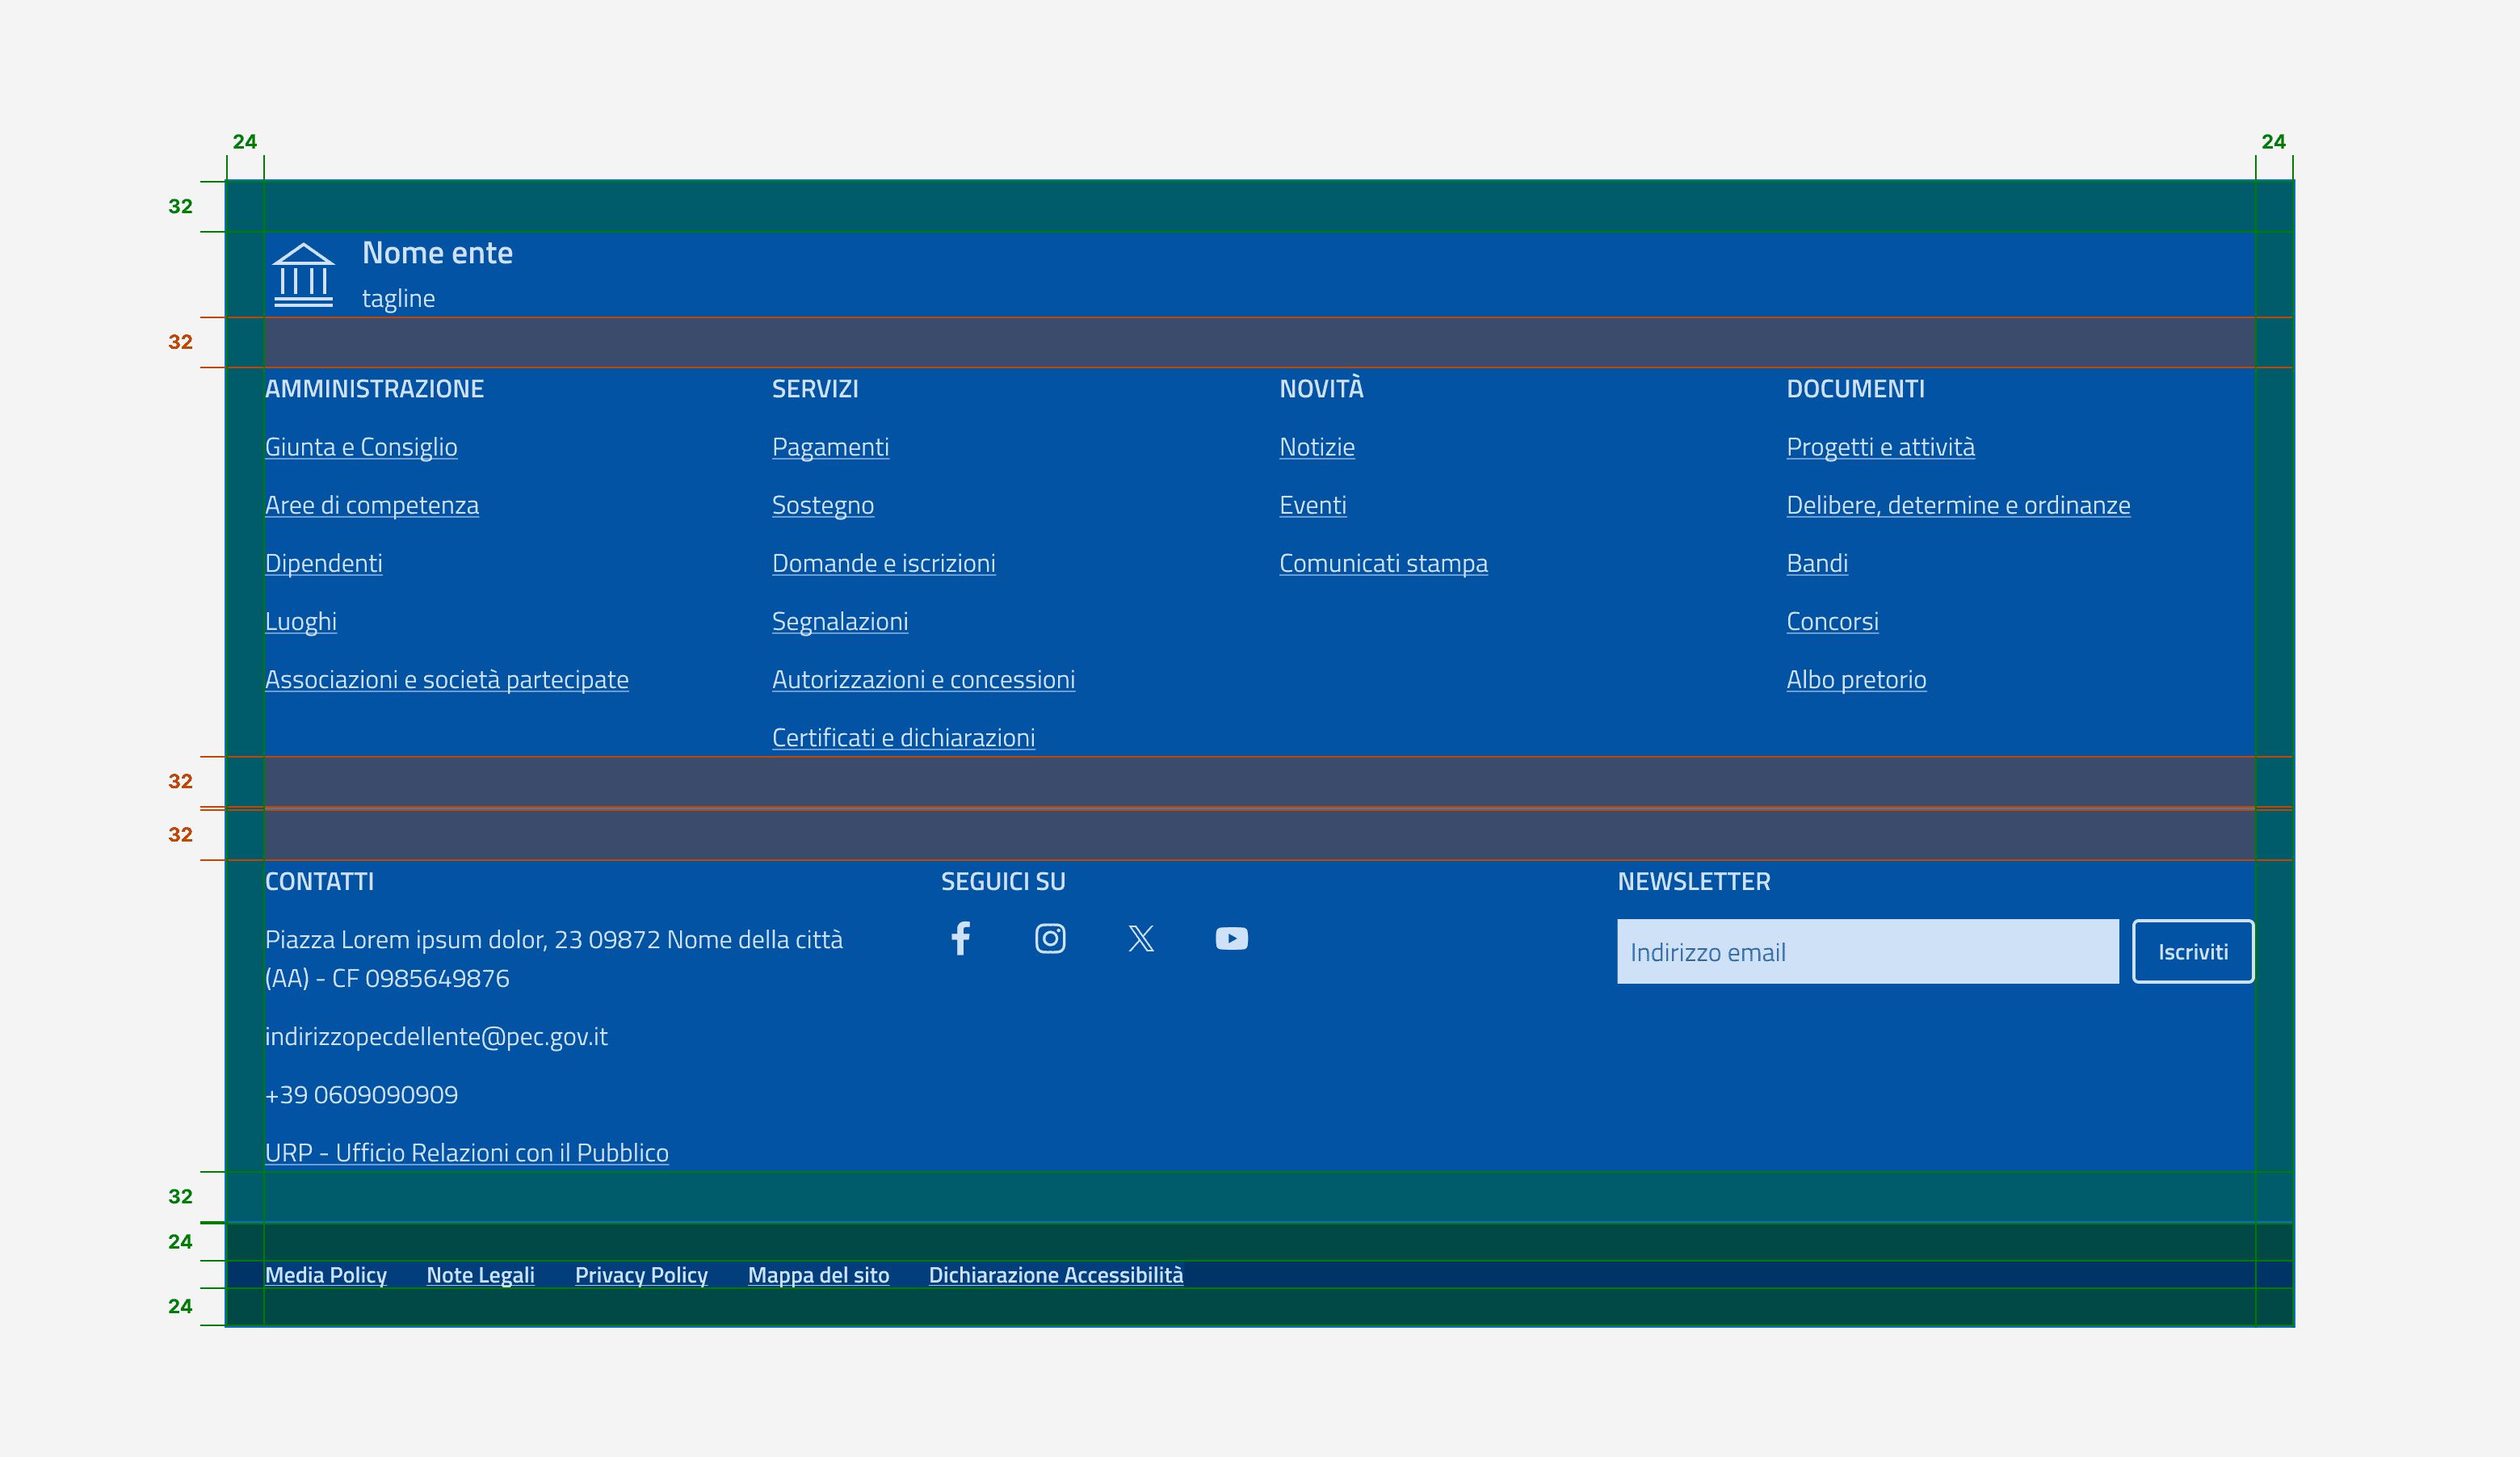The height and width of the screenshot is (1457, 2520).
Task: Click the institution building logo icon
Action: pyautogui.click(x=303, y=275)
